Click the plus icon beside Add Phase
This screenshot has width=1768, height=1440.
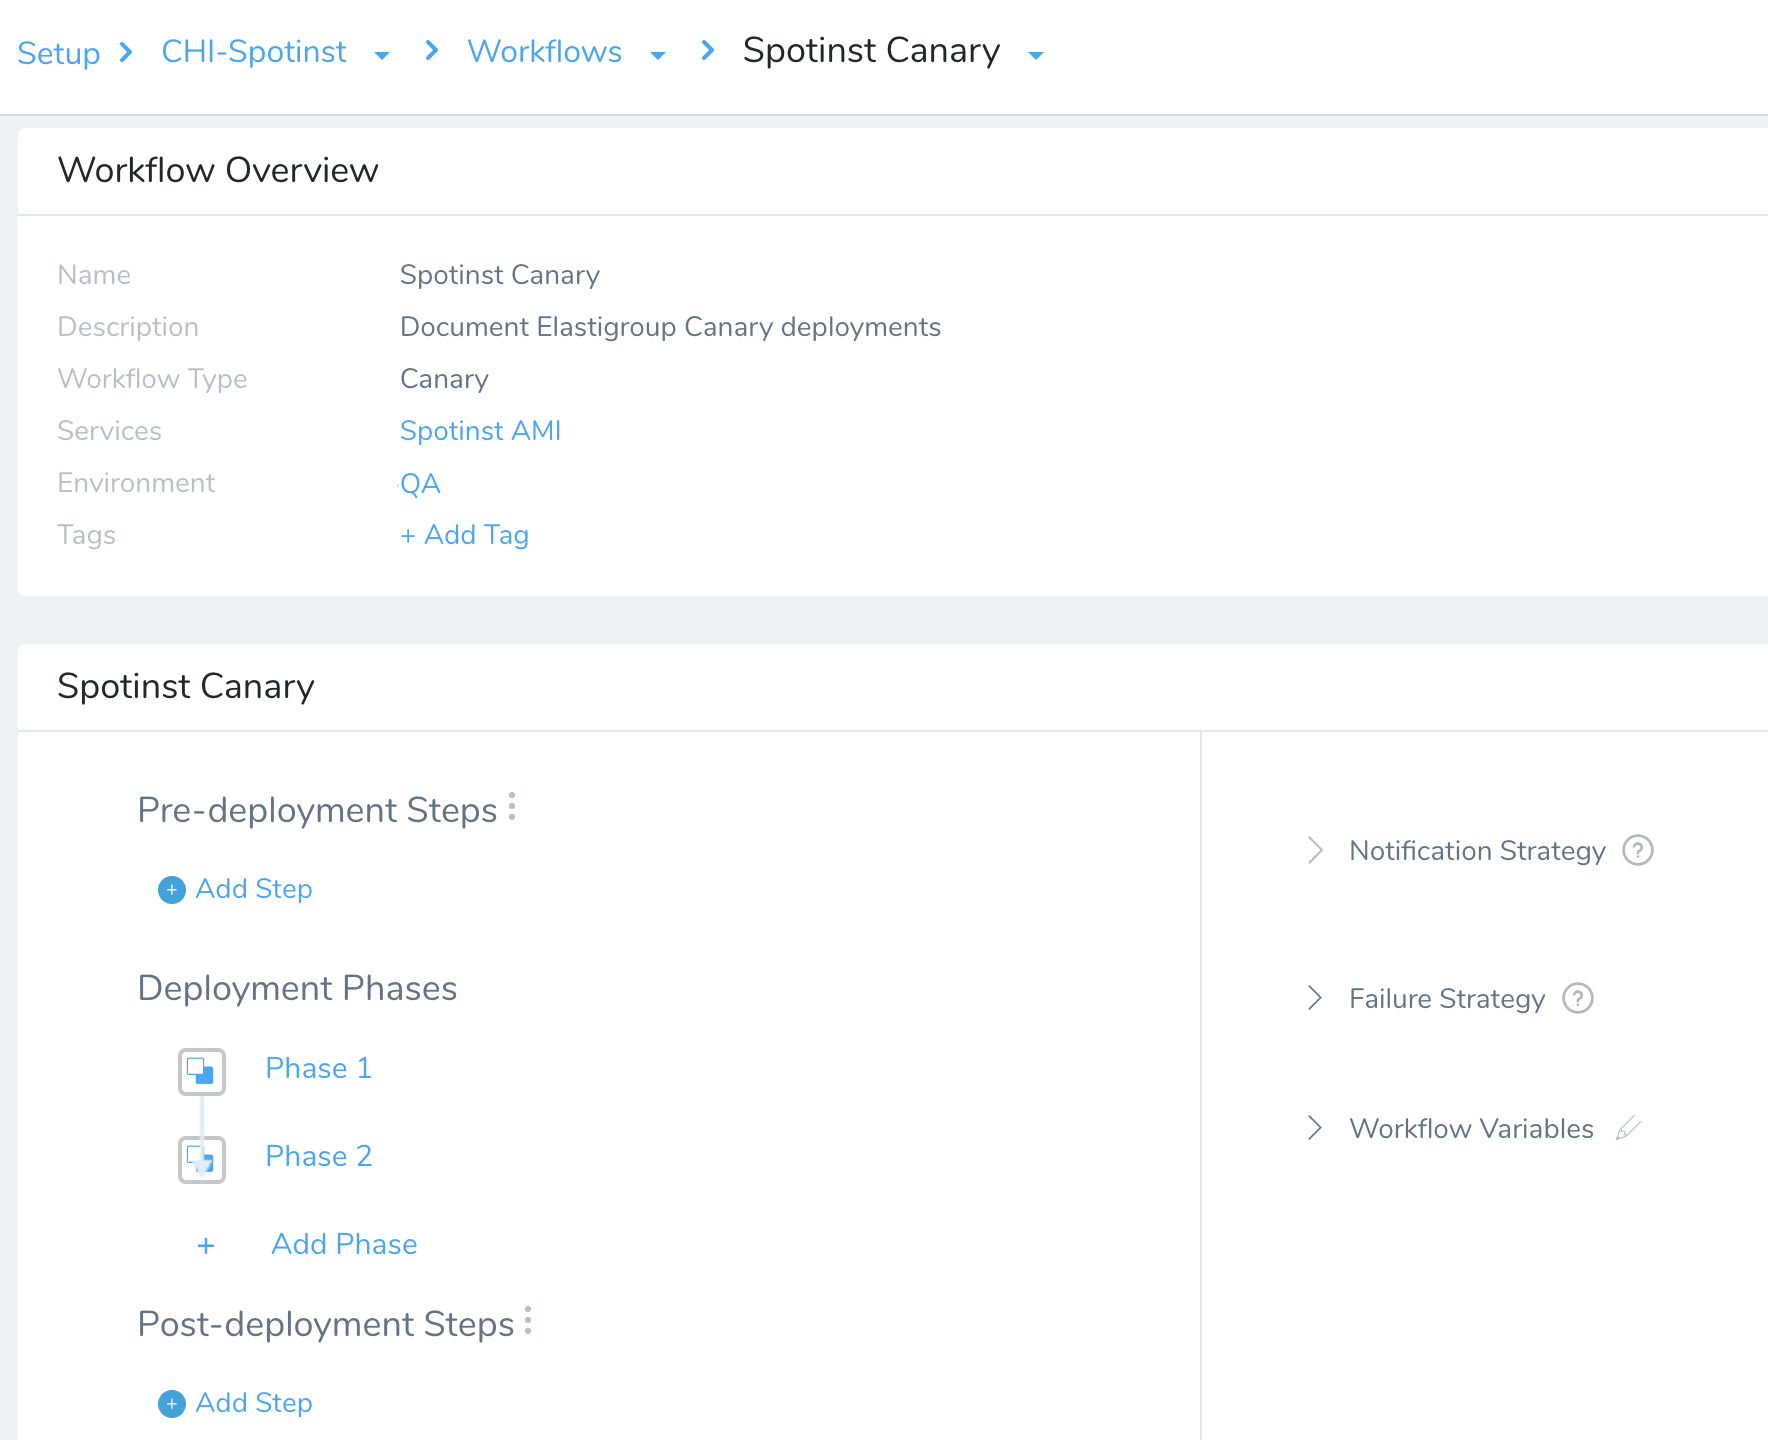(206, 1245)
